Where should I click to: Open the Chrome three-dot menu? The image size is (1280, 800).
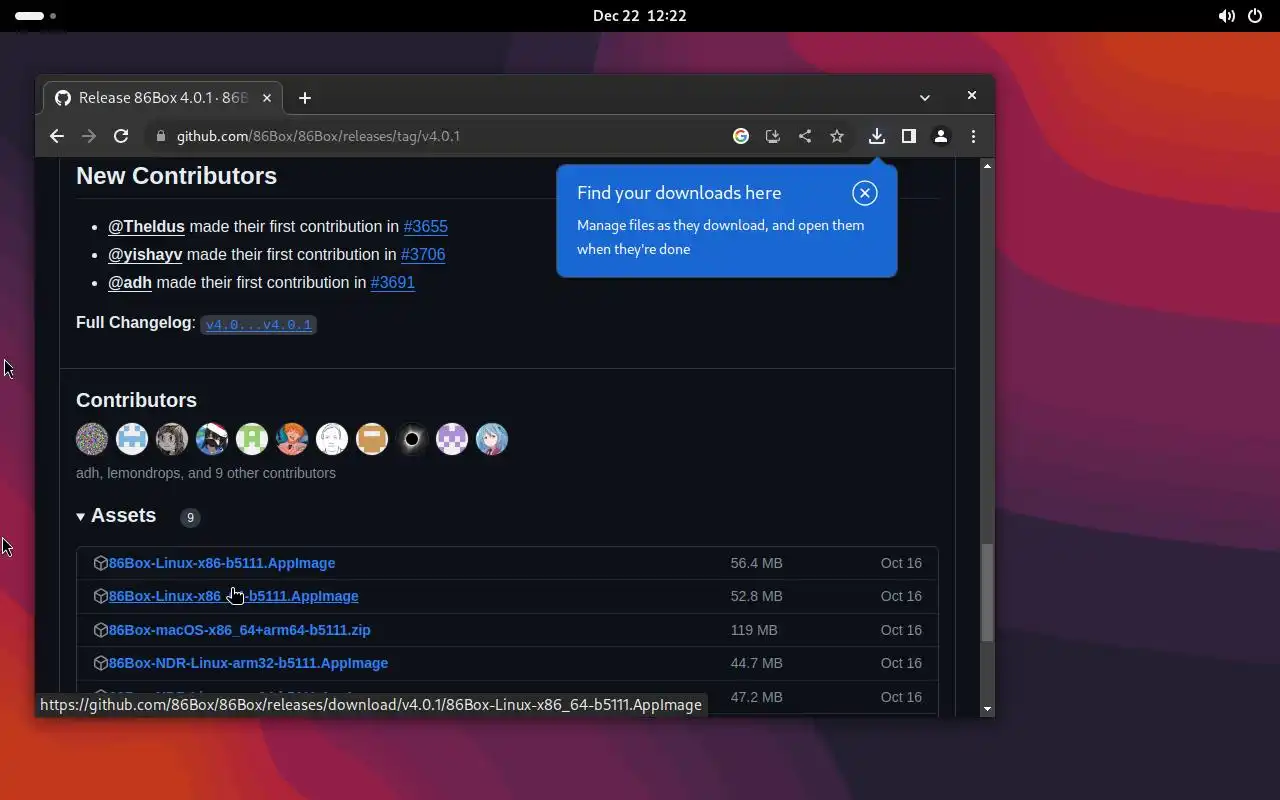[x=973, y=136]
